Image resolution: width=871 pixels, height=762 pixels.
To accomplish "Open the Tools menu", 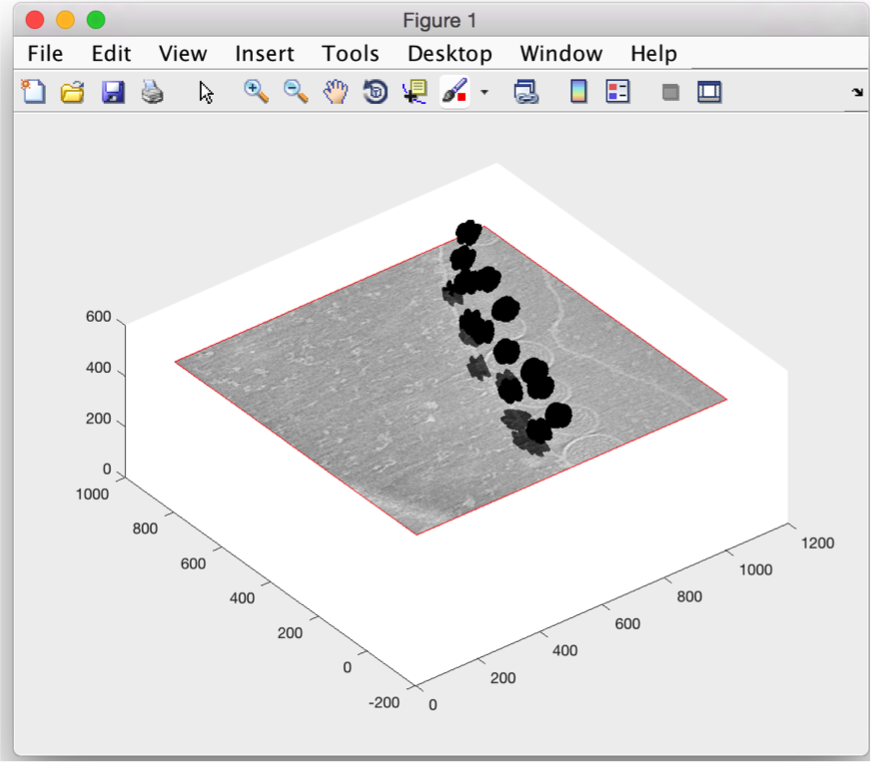I will click(351, 54).
